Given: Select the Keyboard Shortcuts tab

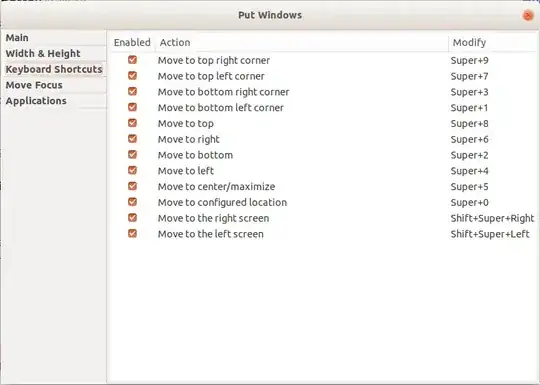Looking at the screenshot, I should point(54,69).
